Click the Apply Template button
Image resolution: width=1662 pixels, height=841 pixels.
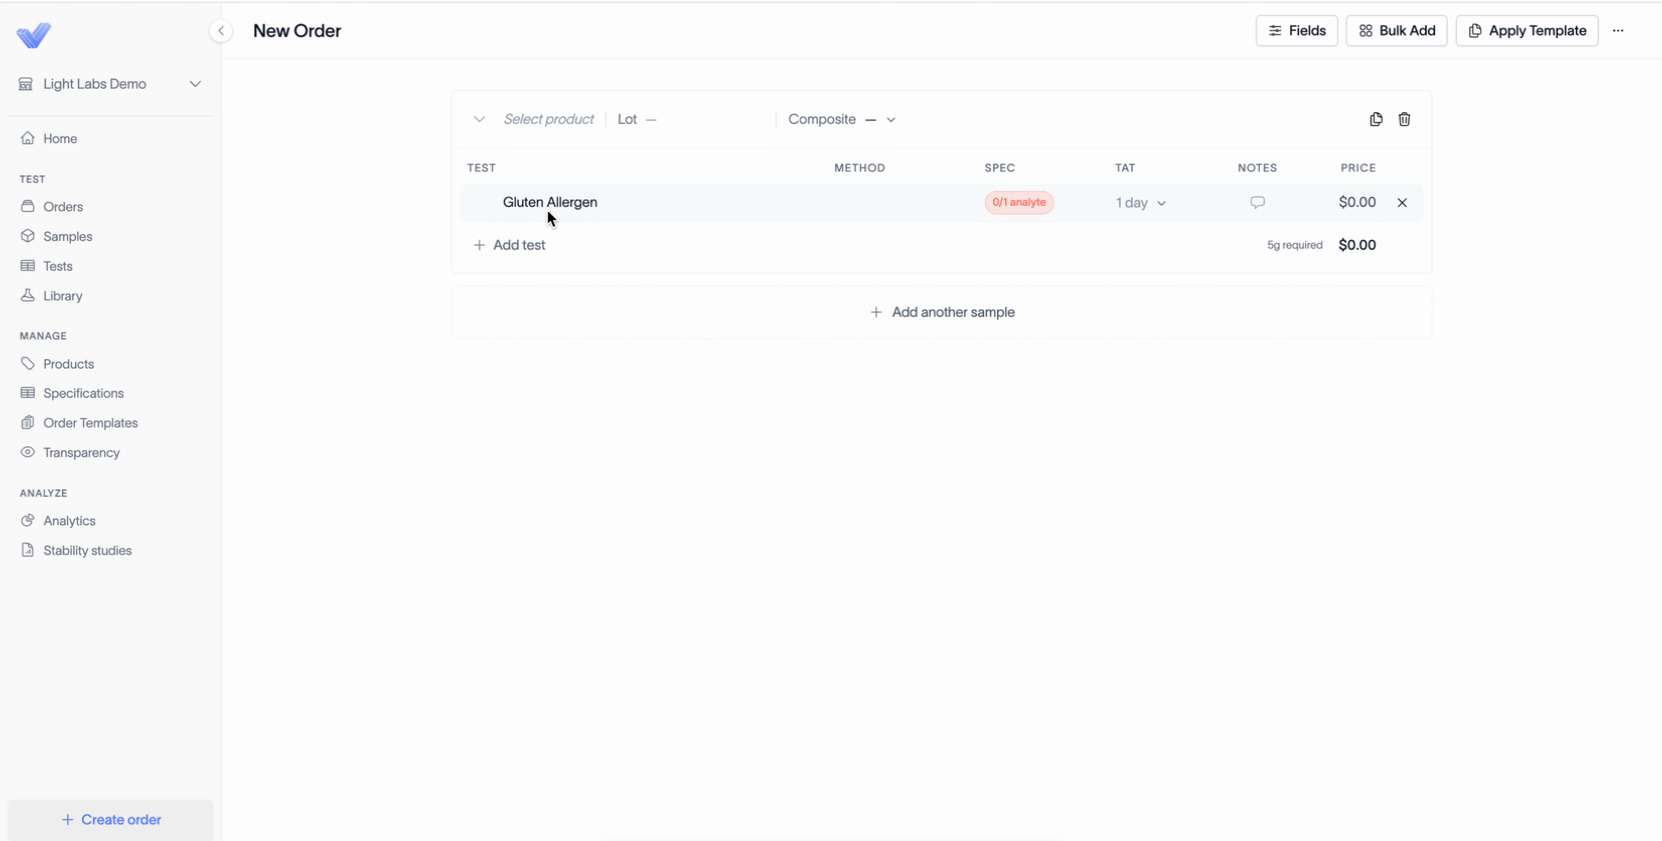click(1527, 31)
